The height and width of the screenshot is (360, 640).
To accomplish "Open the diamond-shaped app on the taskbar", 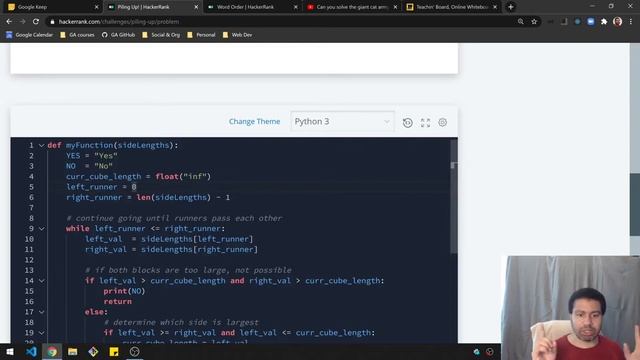I will [93, 352].
